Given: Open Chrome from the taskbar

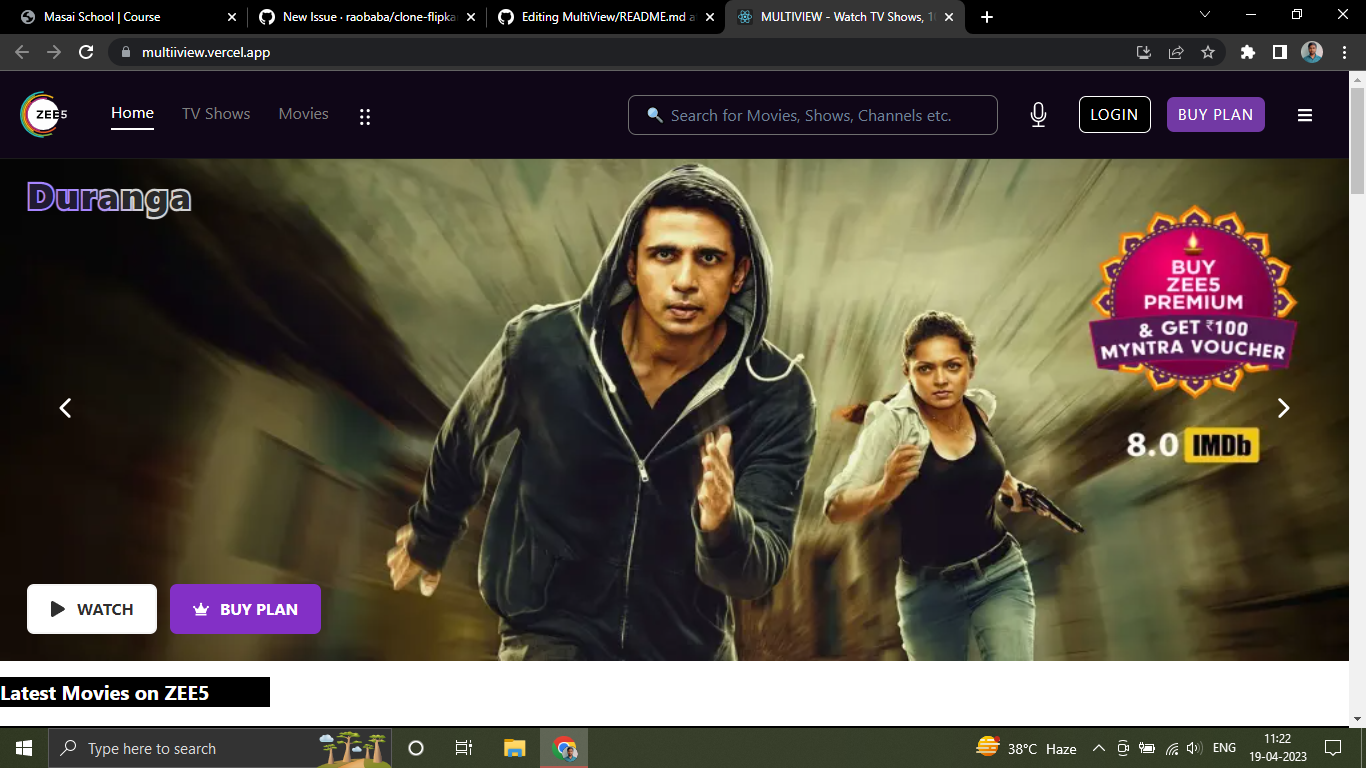Looking at the screenshot, I should point(563,747).
